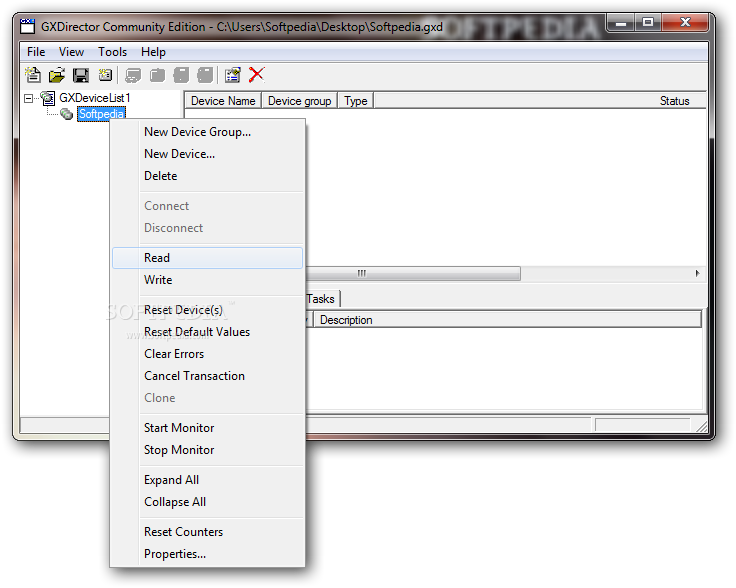Screen dimensions: 736x588
Task: Choose Delete in the context menu
Action: [207, 176]
